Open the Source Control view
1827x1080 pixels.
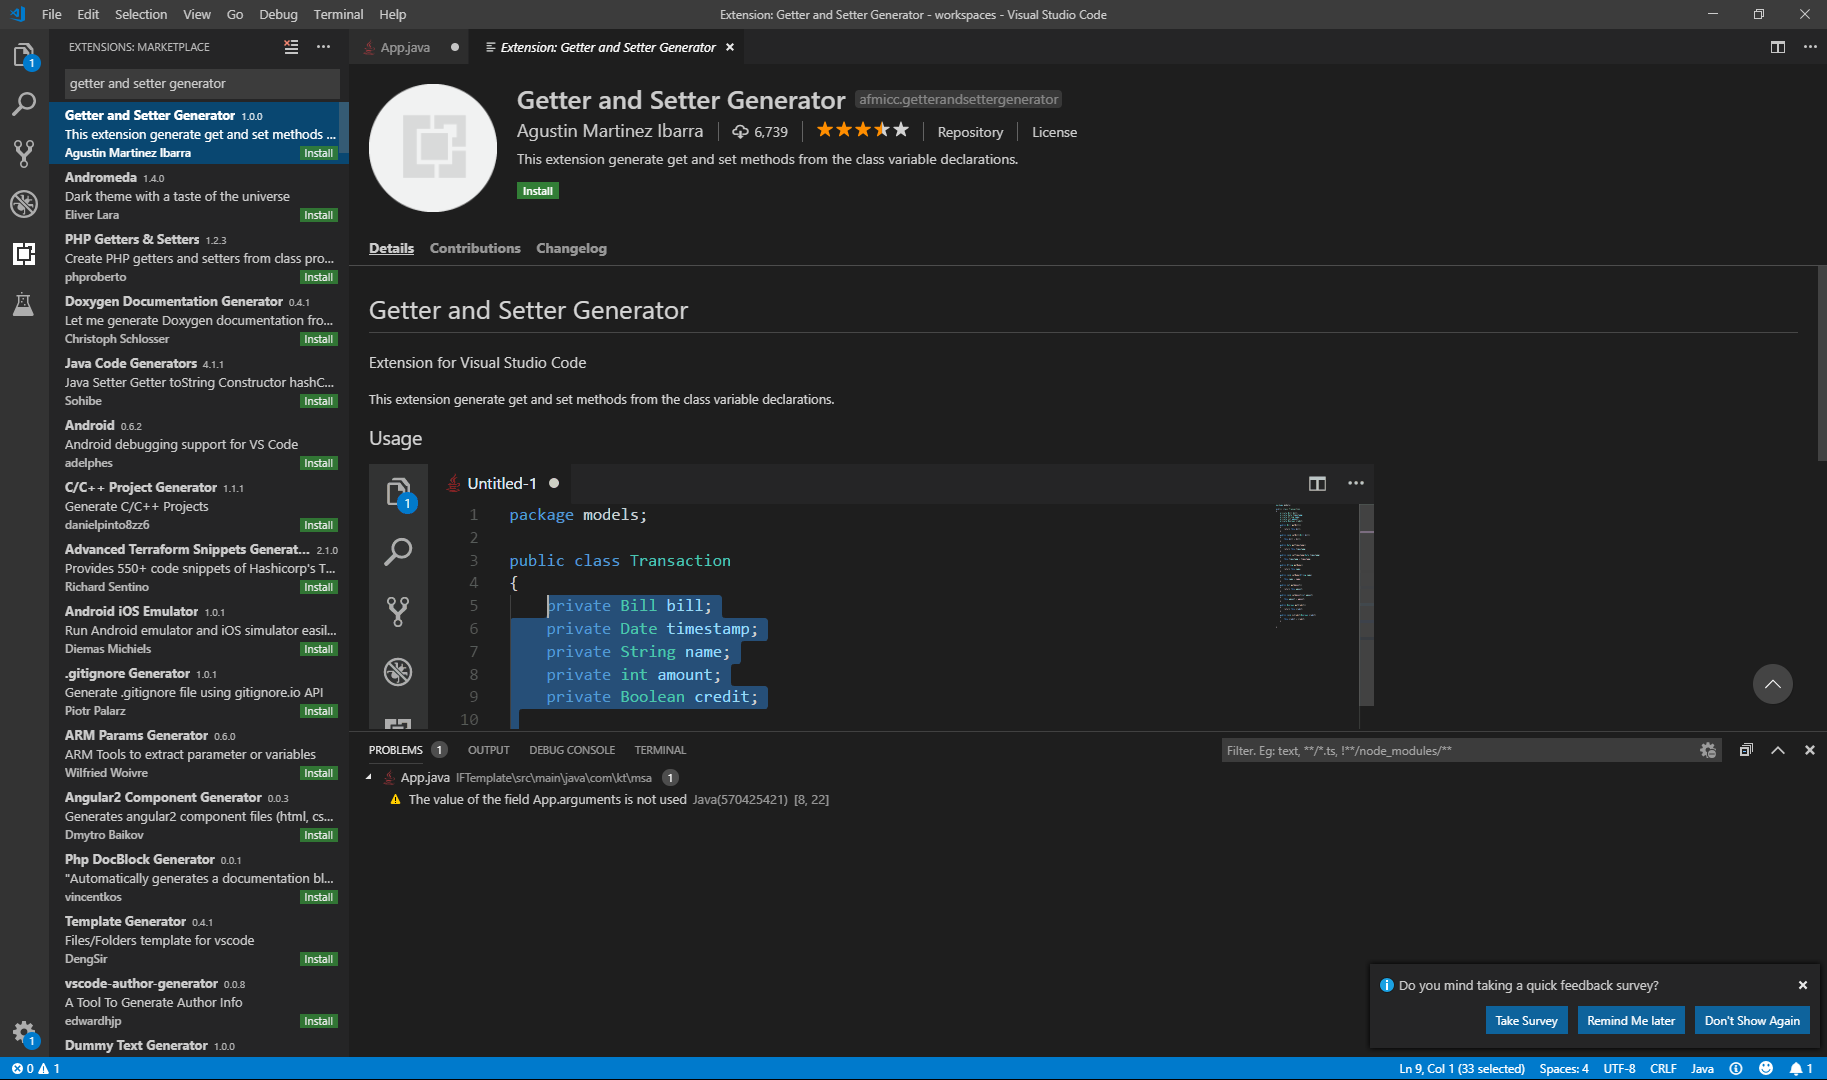click(24, 153)
